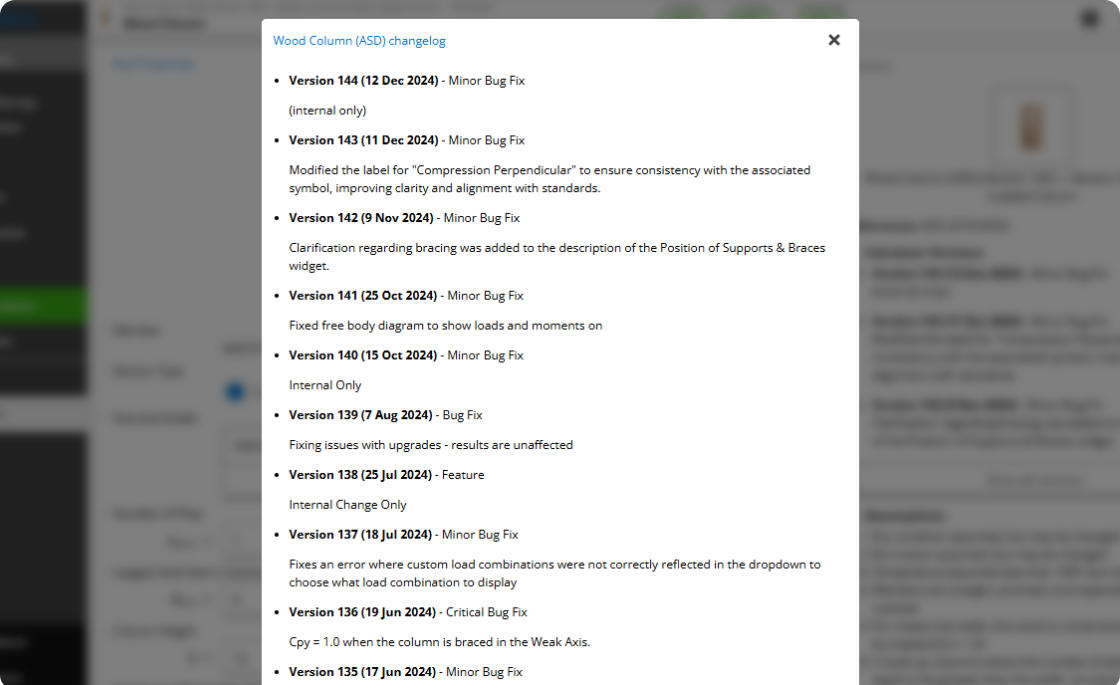Select the Version 138 (25 Jul 2024) Feature entry
The height and width of the screenshot is (685, 1120).
(x=386, y=475)
